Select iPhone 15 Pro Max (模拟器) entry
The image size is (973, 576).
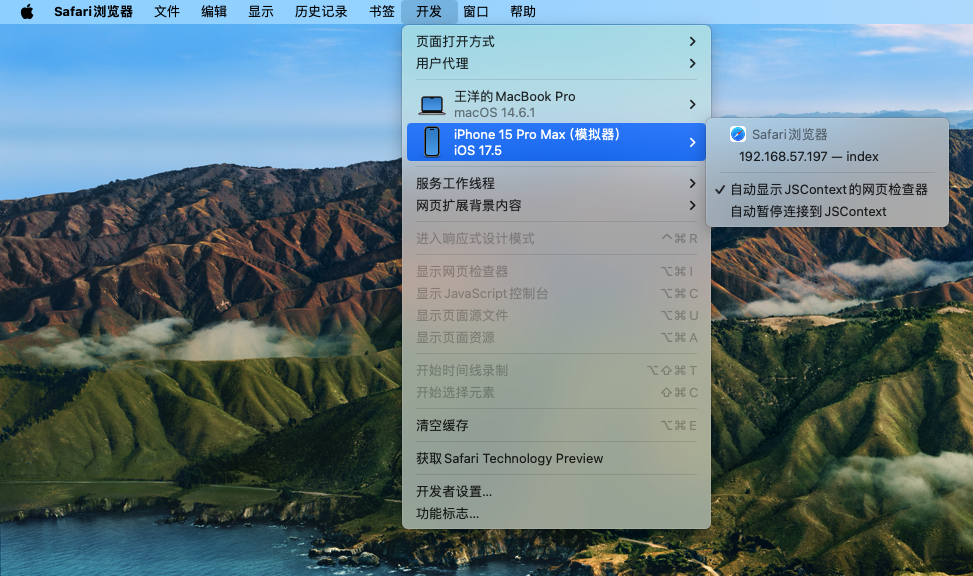pyautogui.click(x=556, y=142)
